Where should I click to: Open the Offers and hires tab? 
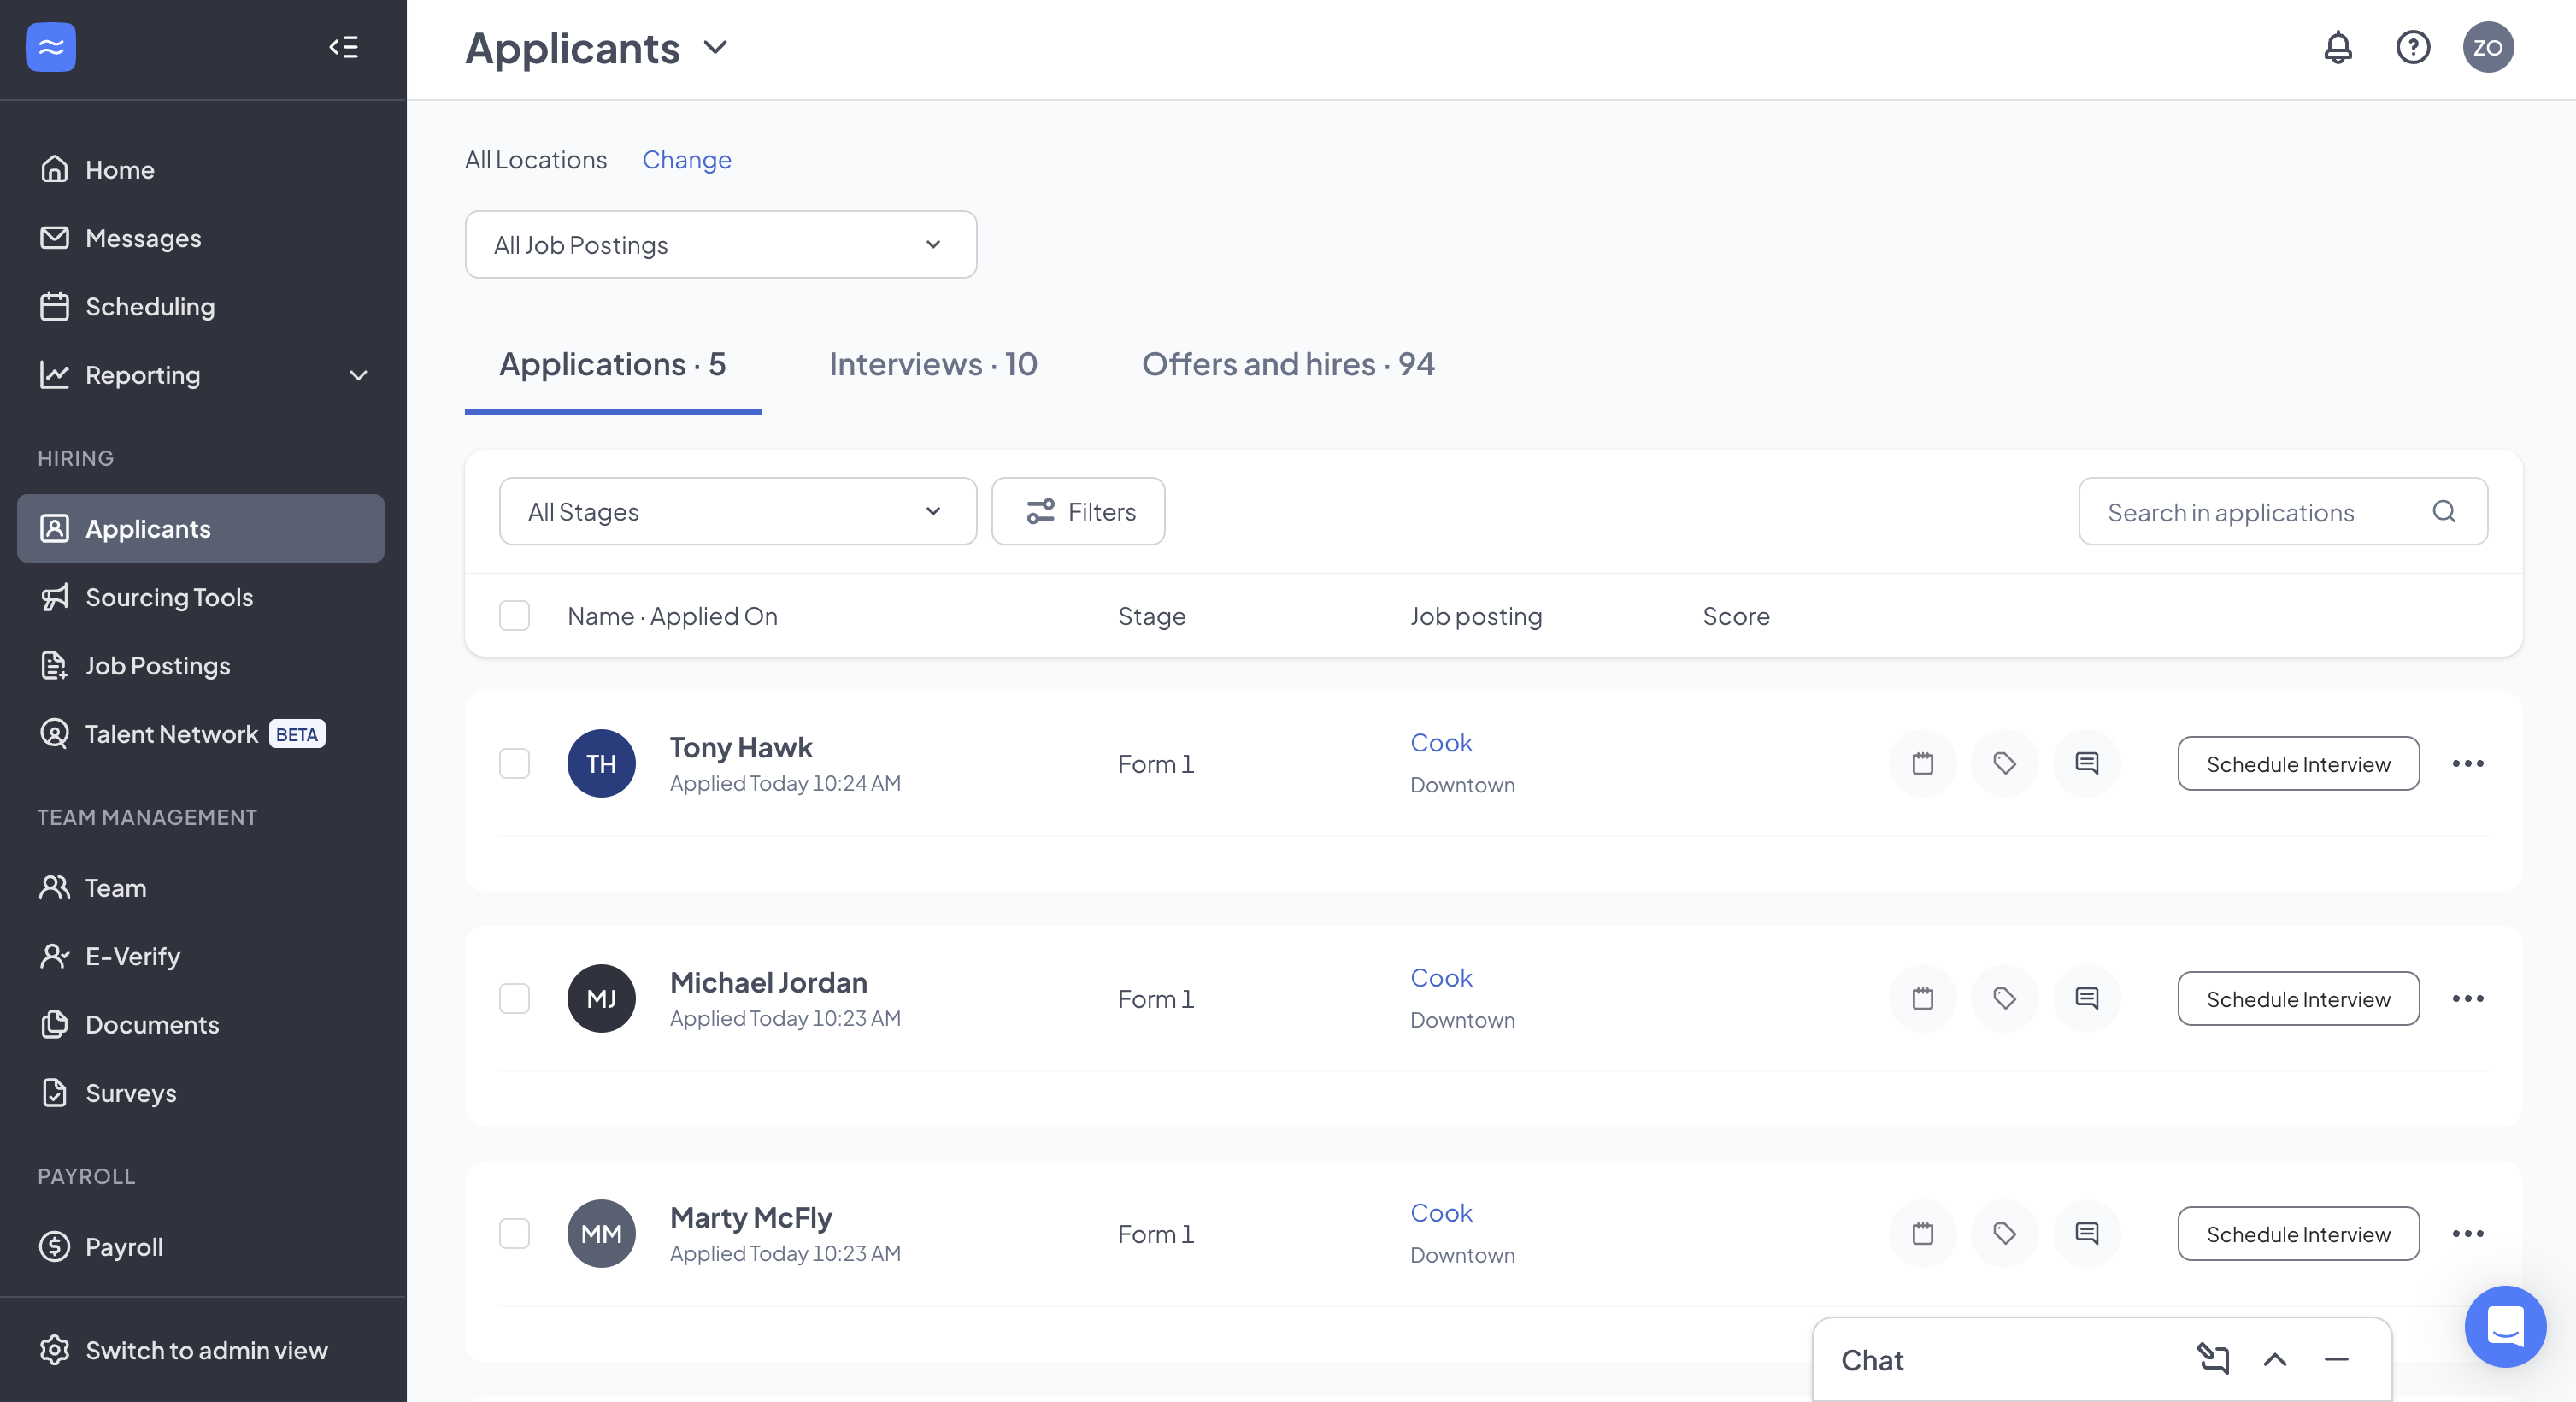pos(1287,364)
